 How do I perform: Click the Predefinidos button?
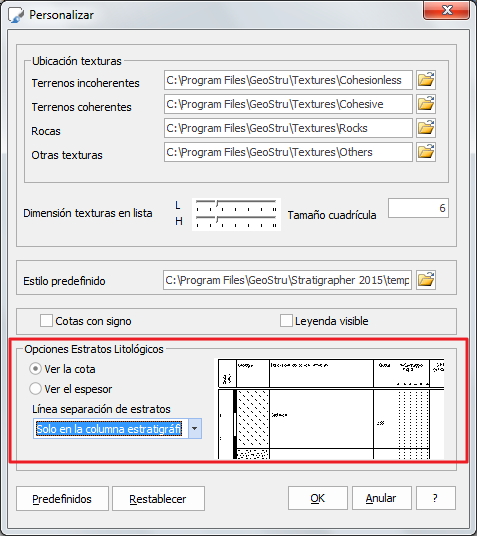click(x=62, y=499)
